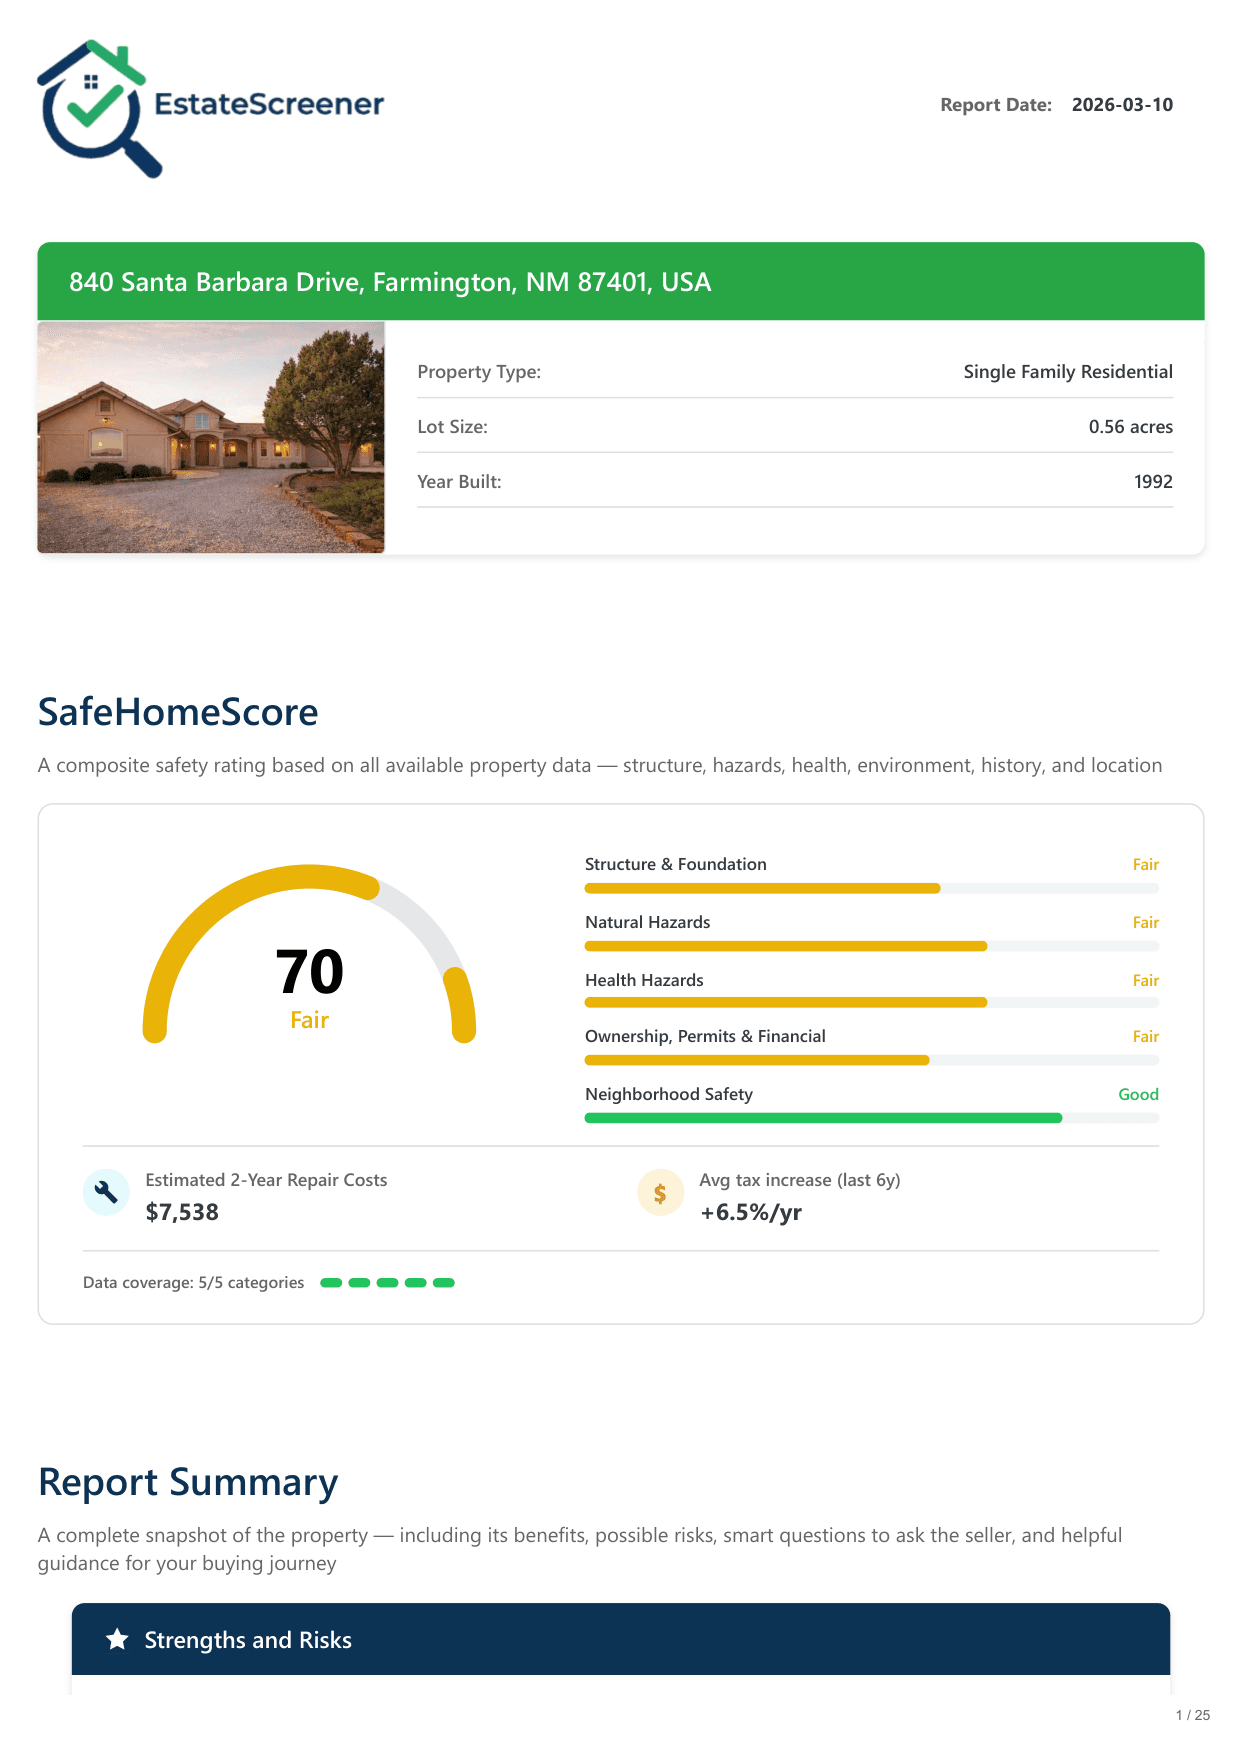Screen dimensions: 1242x1754
Task: Click the Health Hazards progress bar
Action: [872, 1002]
